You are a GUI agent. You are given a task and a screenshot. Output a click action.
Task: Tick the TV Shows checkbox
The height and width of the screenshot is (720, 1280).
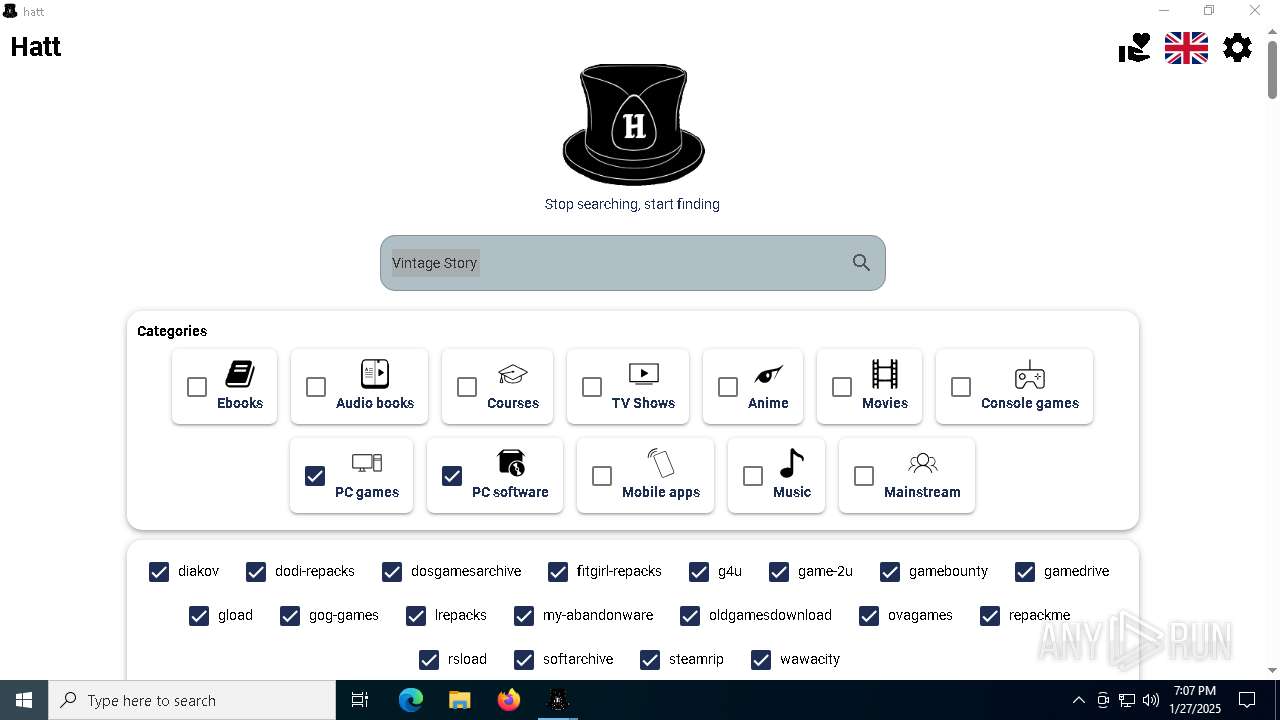click(592, 387)
